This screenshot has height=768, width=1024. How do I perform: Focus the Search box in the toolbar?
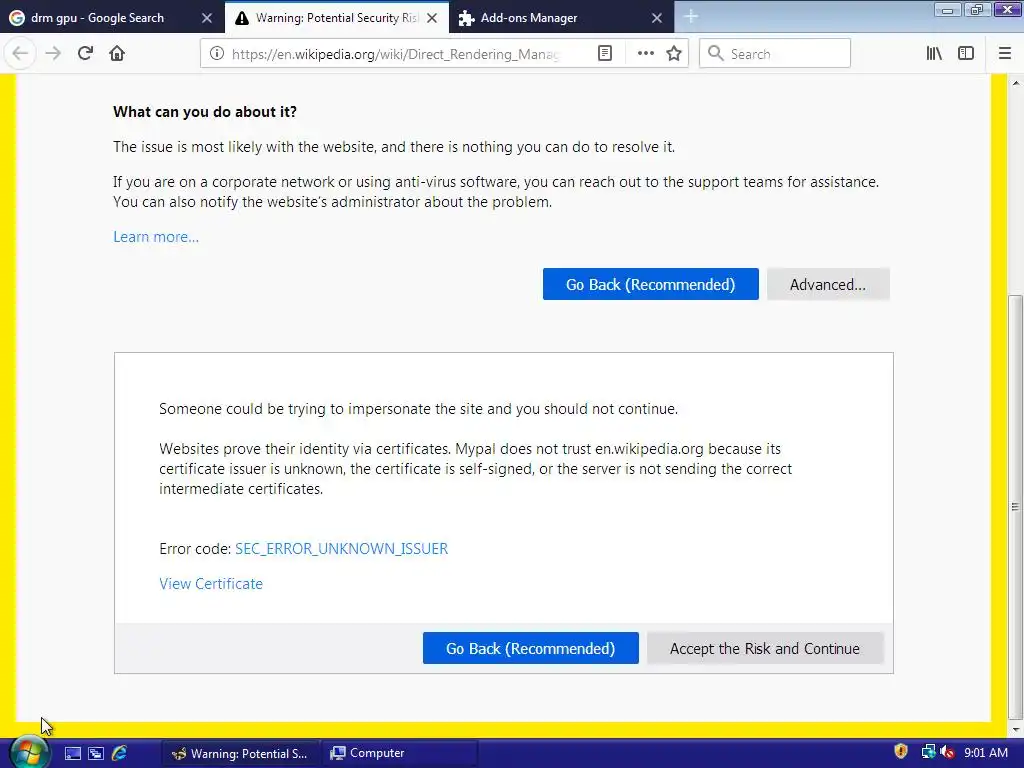coord(775,54)
